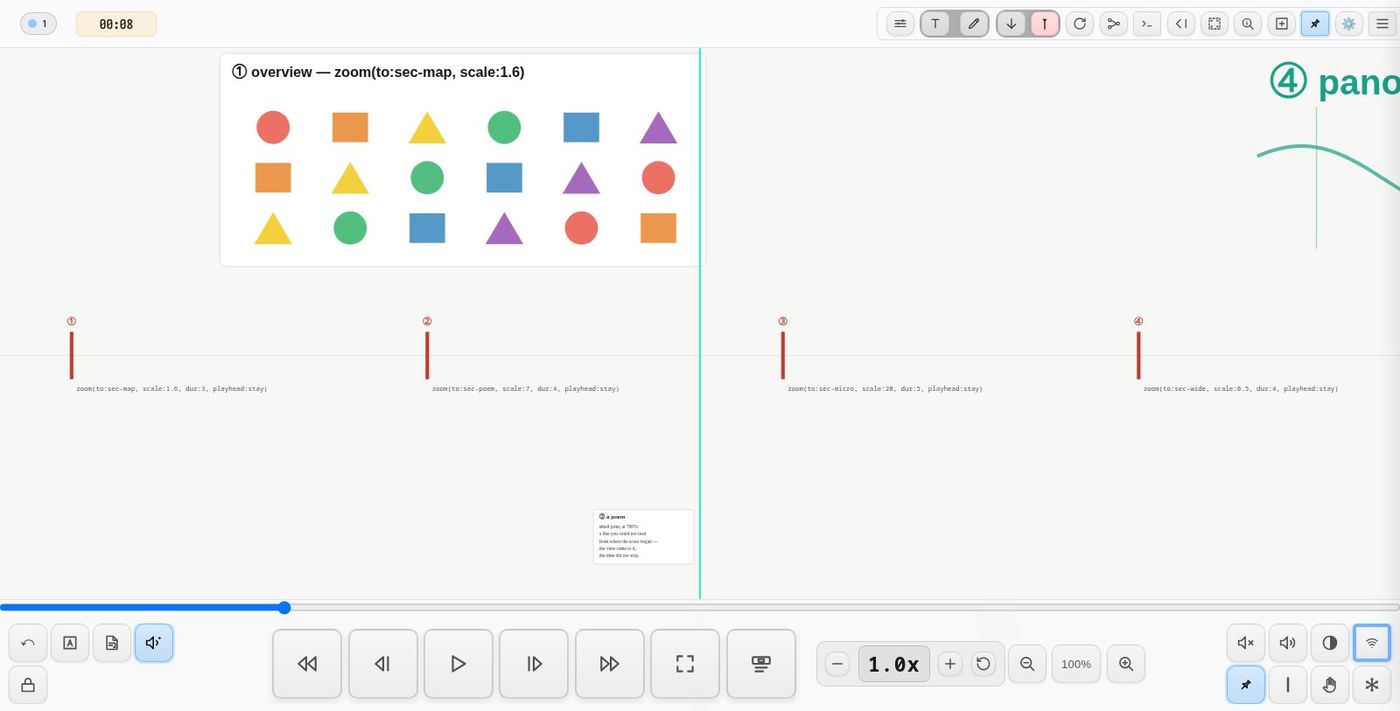Open the gear settings icon
Screen dimensions: 1400x711
1349,24
